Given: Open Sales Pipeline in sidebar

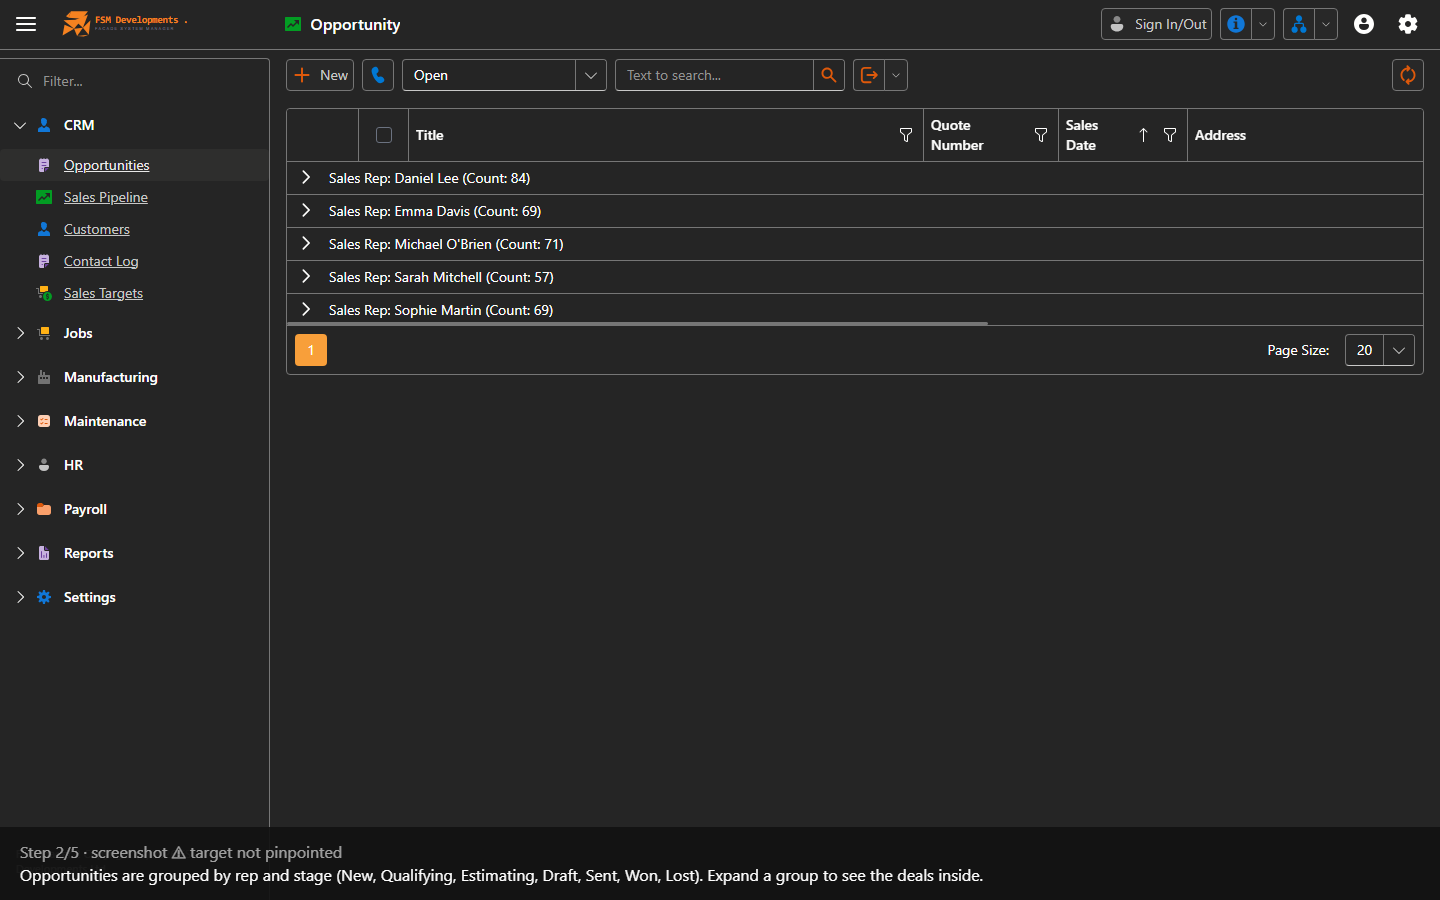Looking at the screenshot, I should (106, 197).
